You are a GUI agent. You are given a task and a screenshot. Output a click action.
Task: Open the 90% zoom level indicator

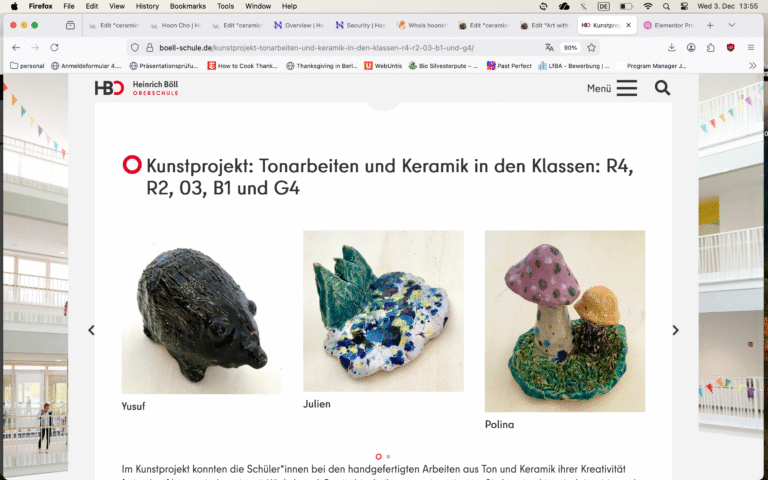(x=570, y=48)
